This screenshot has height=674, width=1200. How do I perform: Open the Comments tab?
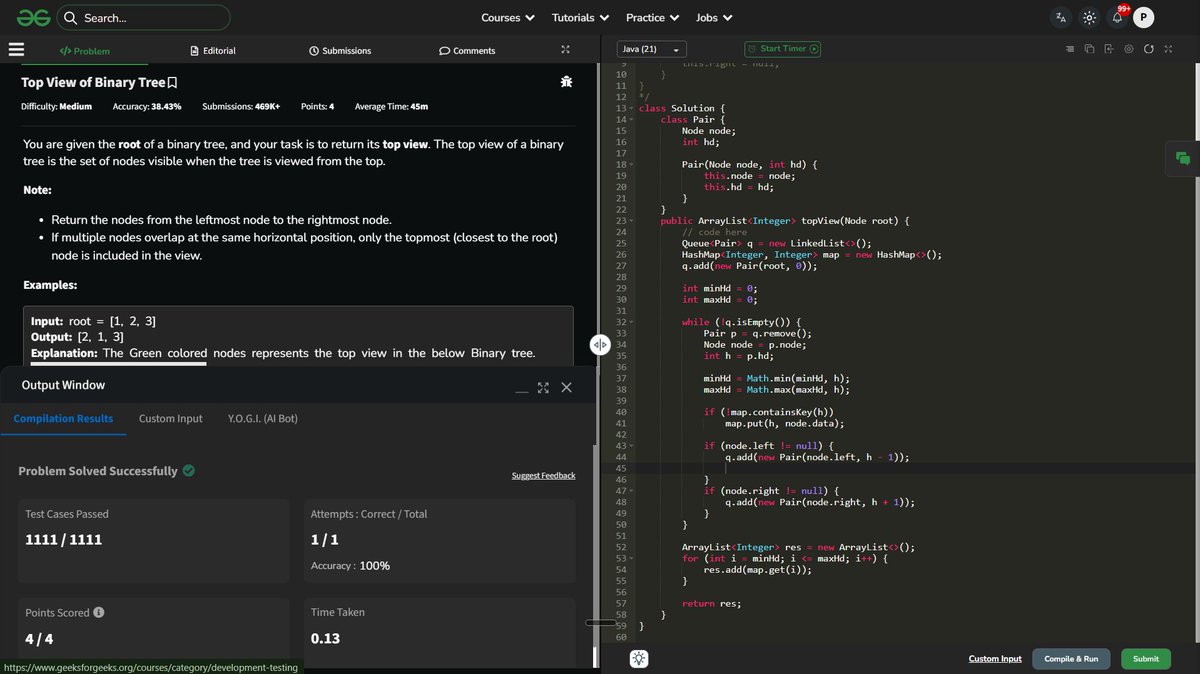pyautogui.click(x=467, y=51)
